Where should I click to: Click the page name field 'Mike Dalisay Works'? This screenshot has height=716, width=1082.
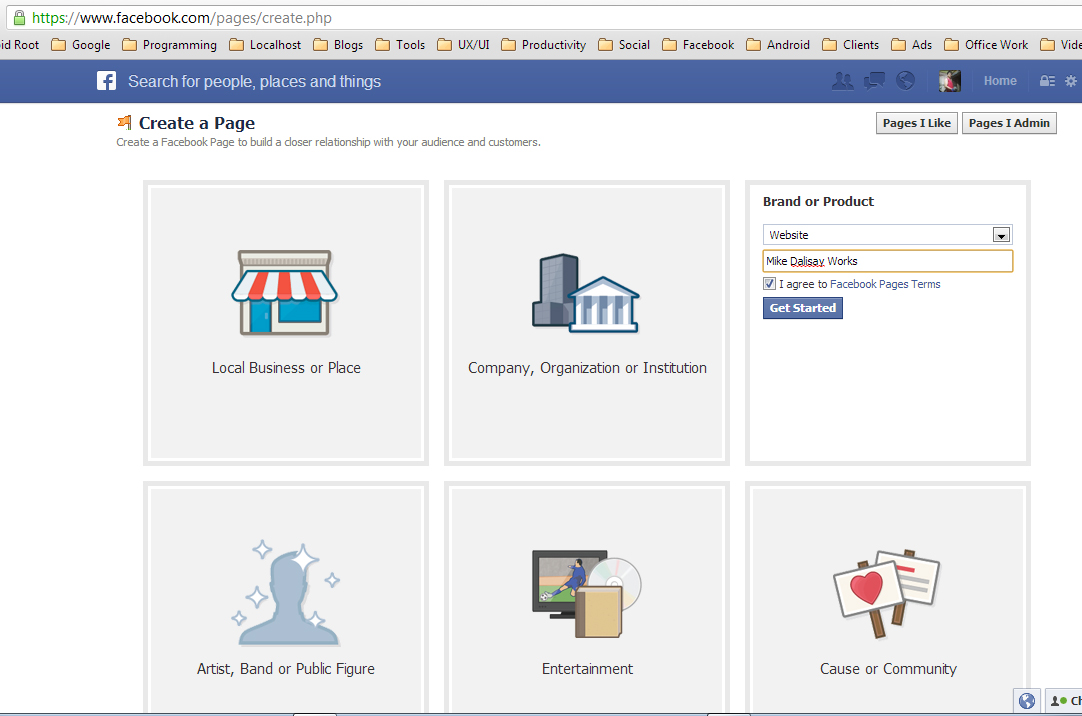[887, 261]
